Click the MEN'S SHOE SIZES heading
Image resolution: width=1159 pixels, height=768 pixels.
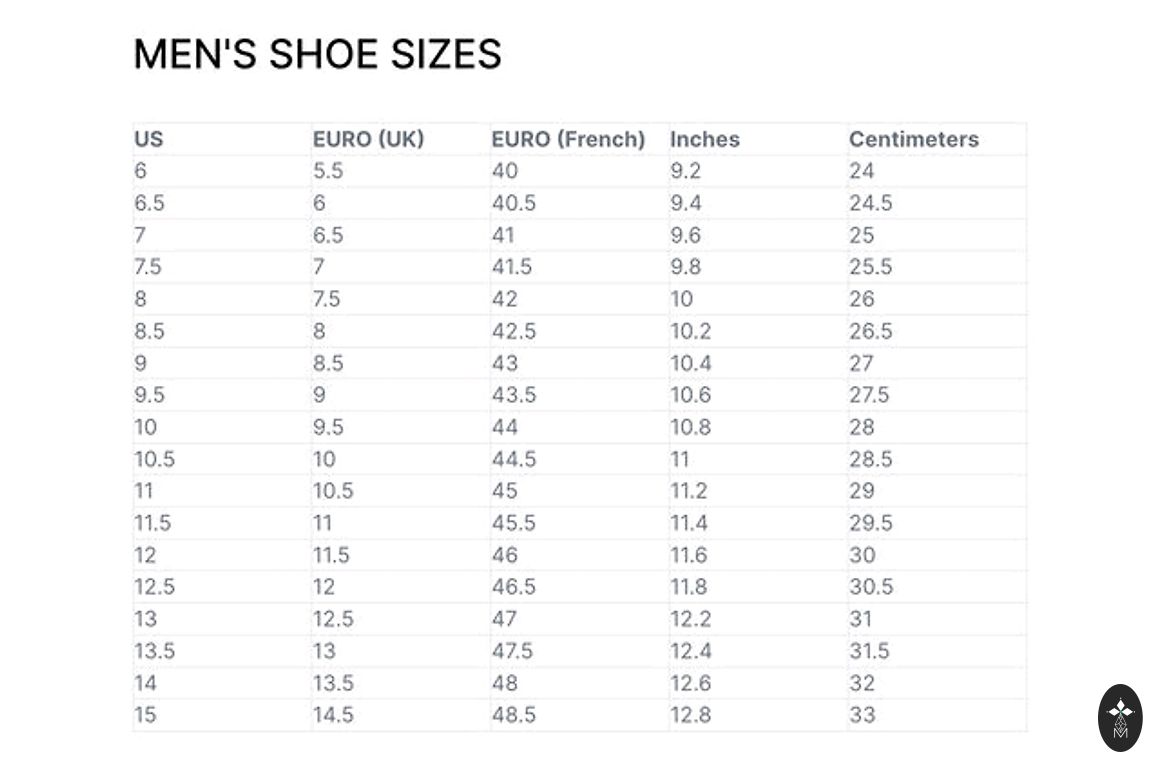(x=317, y=54)
